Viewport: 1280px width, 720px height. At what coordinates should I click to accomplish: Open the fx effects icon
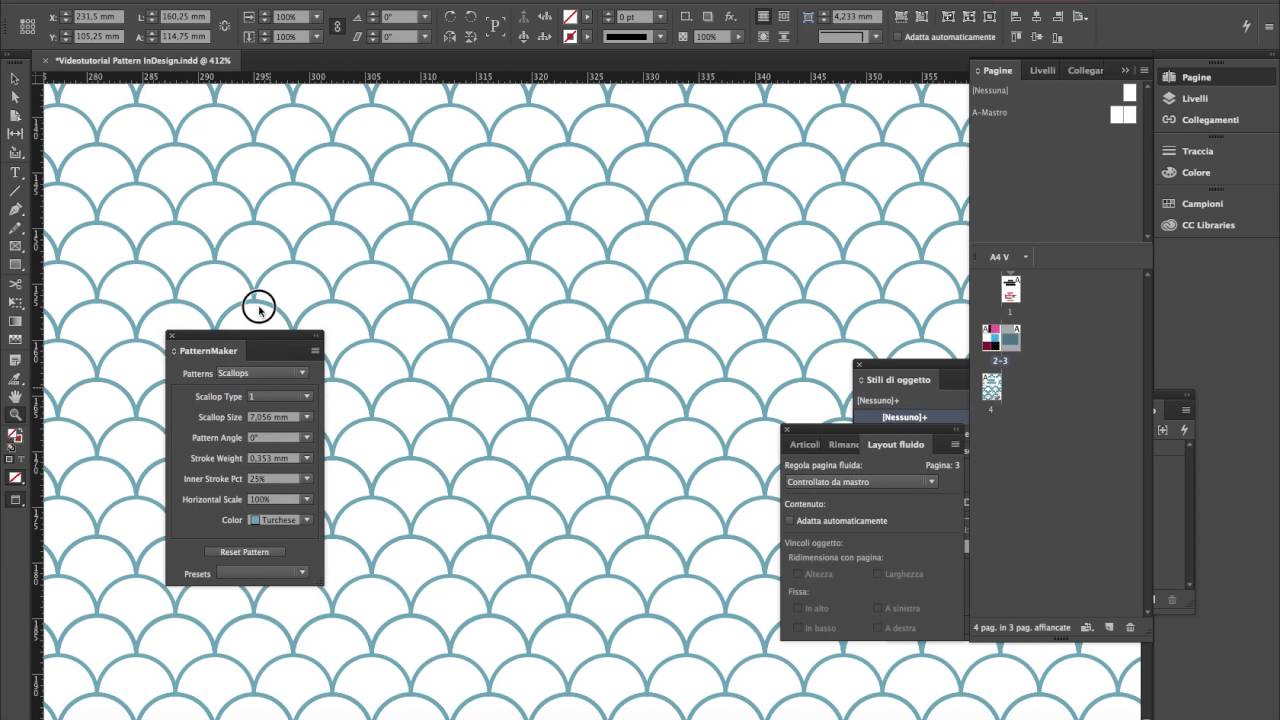tap(730, 17)
